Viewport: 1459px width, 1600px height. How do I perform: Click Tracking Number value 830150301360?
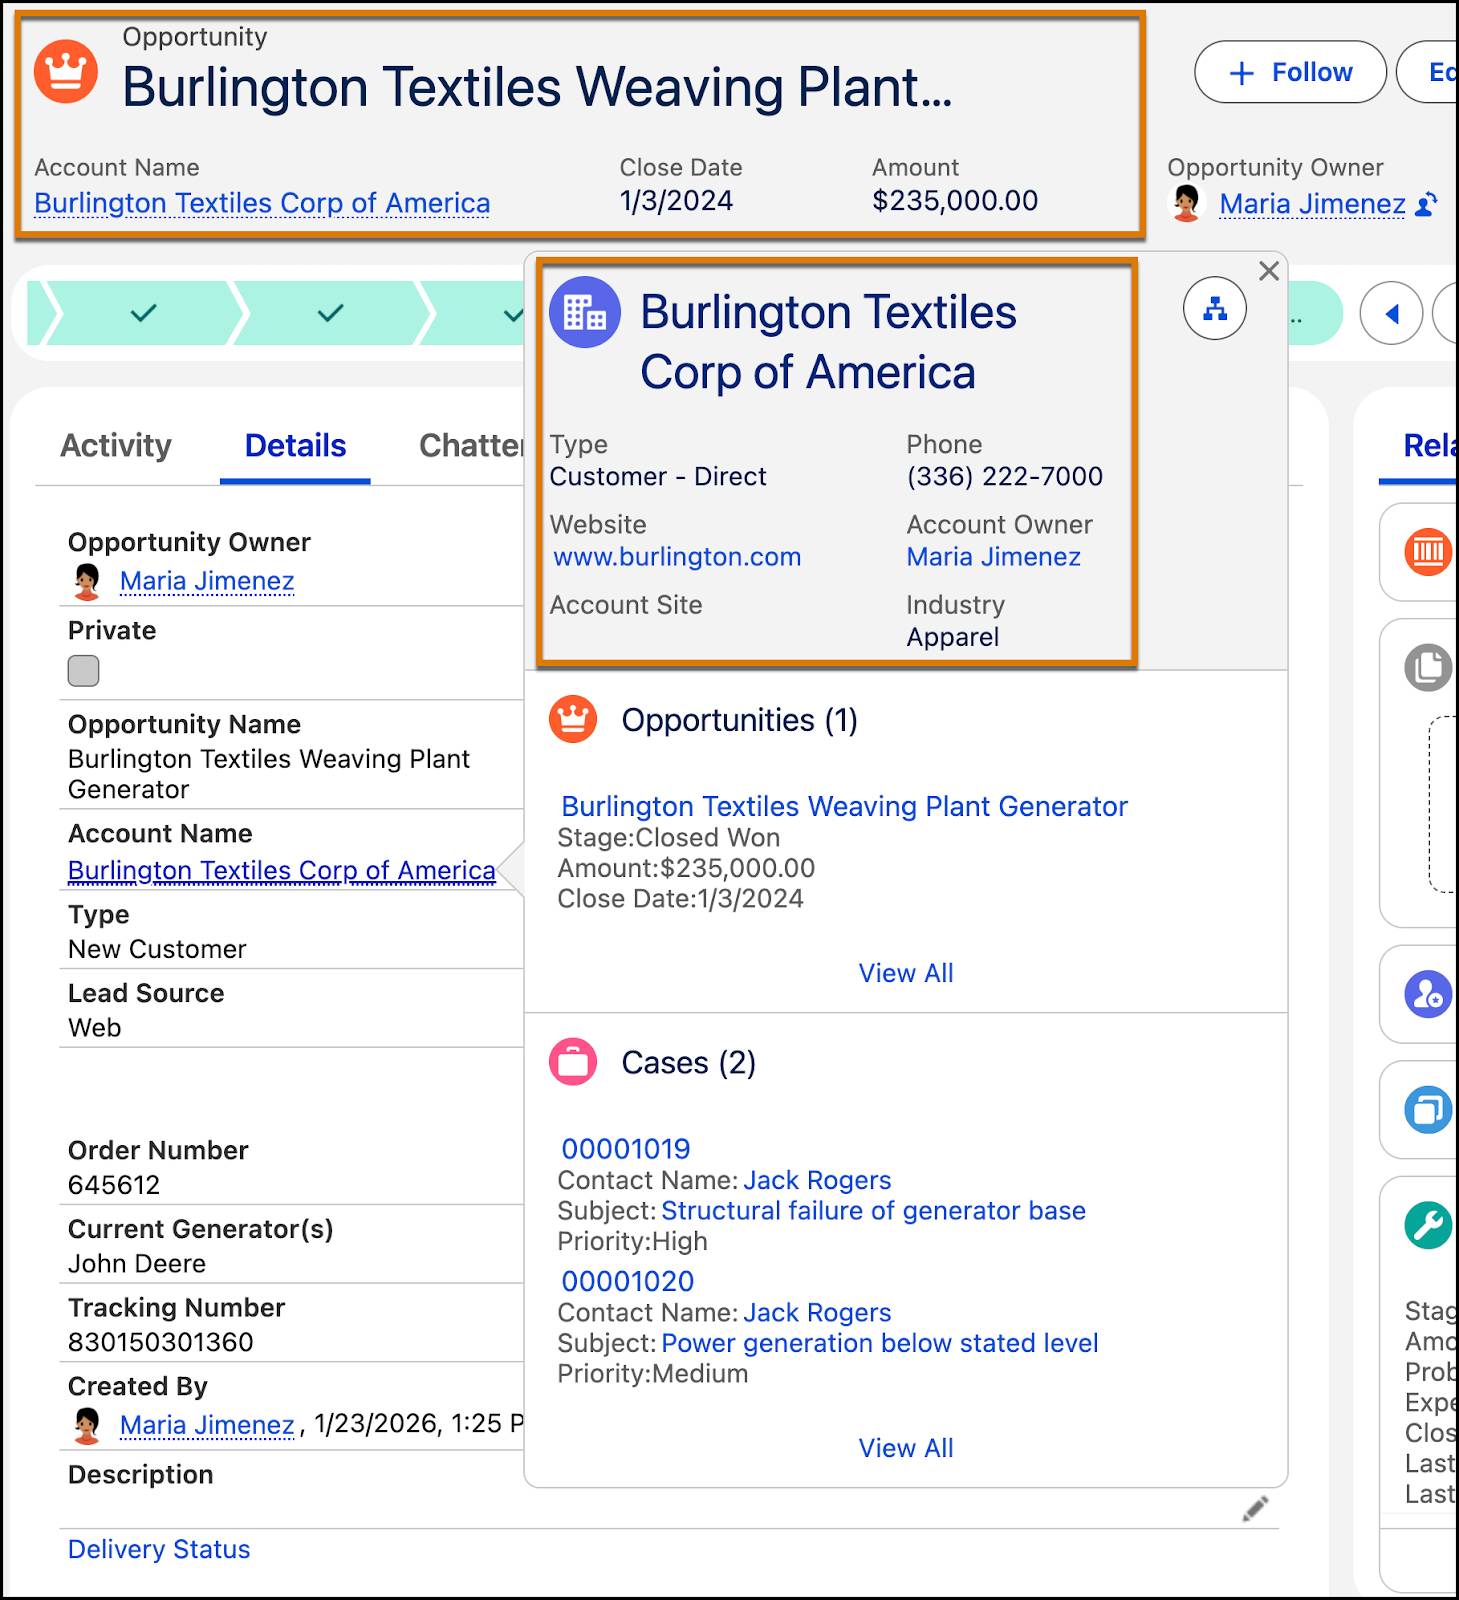coord(161,1342)
